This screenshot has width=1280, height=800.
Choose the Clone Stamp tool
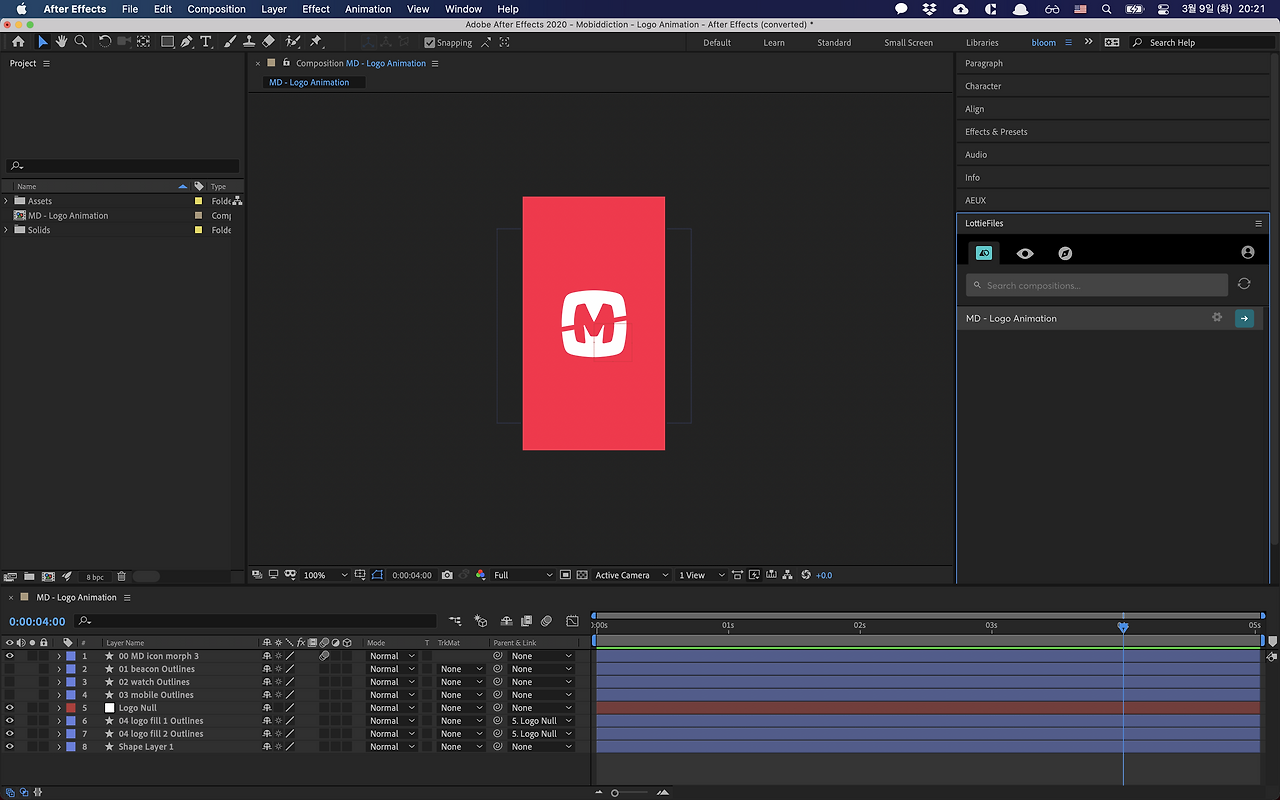coord(249,42)
